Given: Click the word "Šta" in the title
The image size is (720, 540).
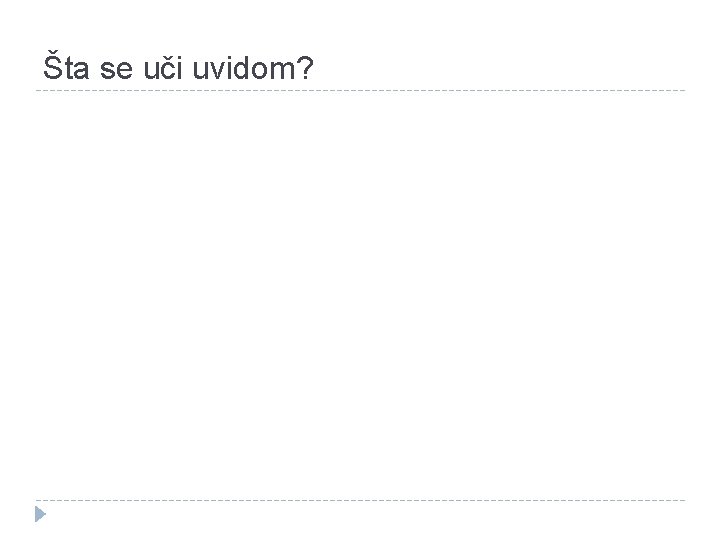Looking at the screenshot, I should pyautogui.click(x=66, y=67).
